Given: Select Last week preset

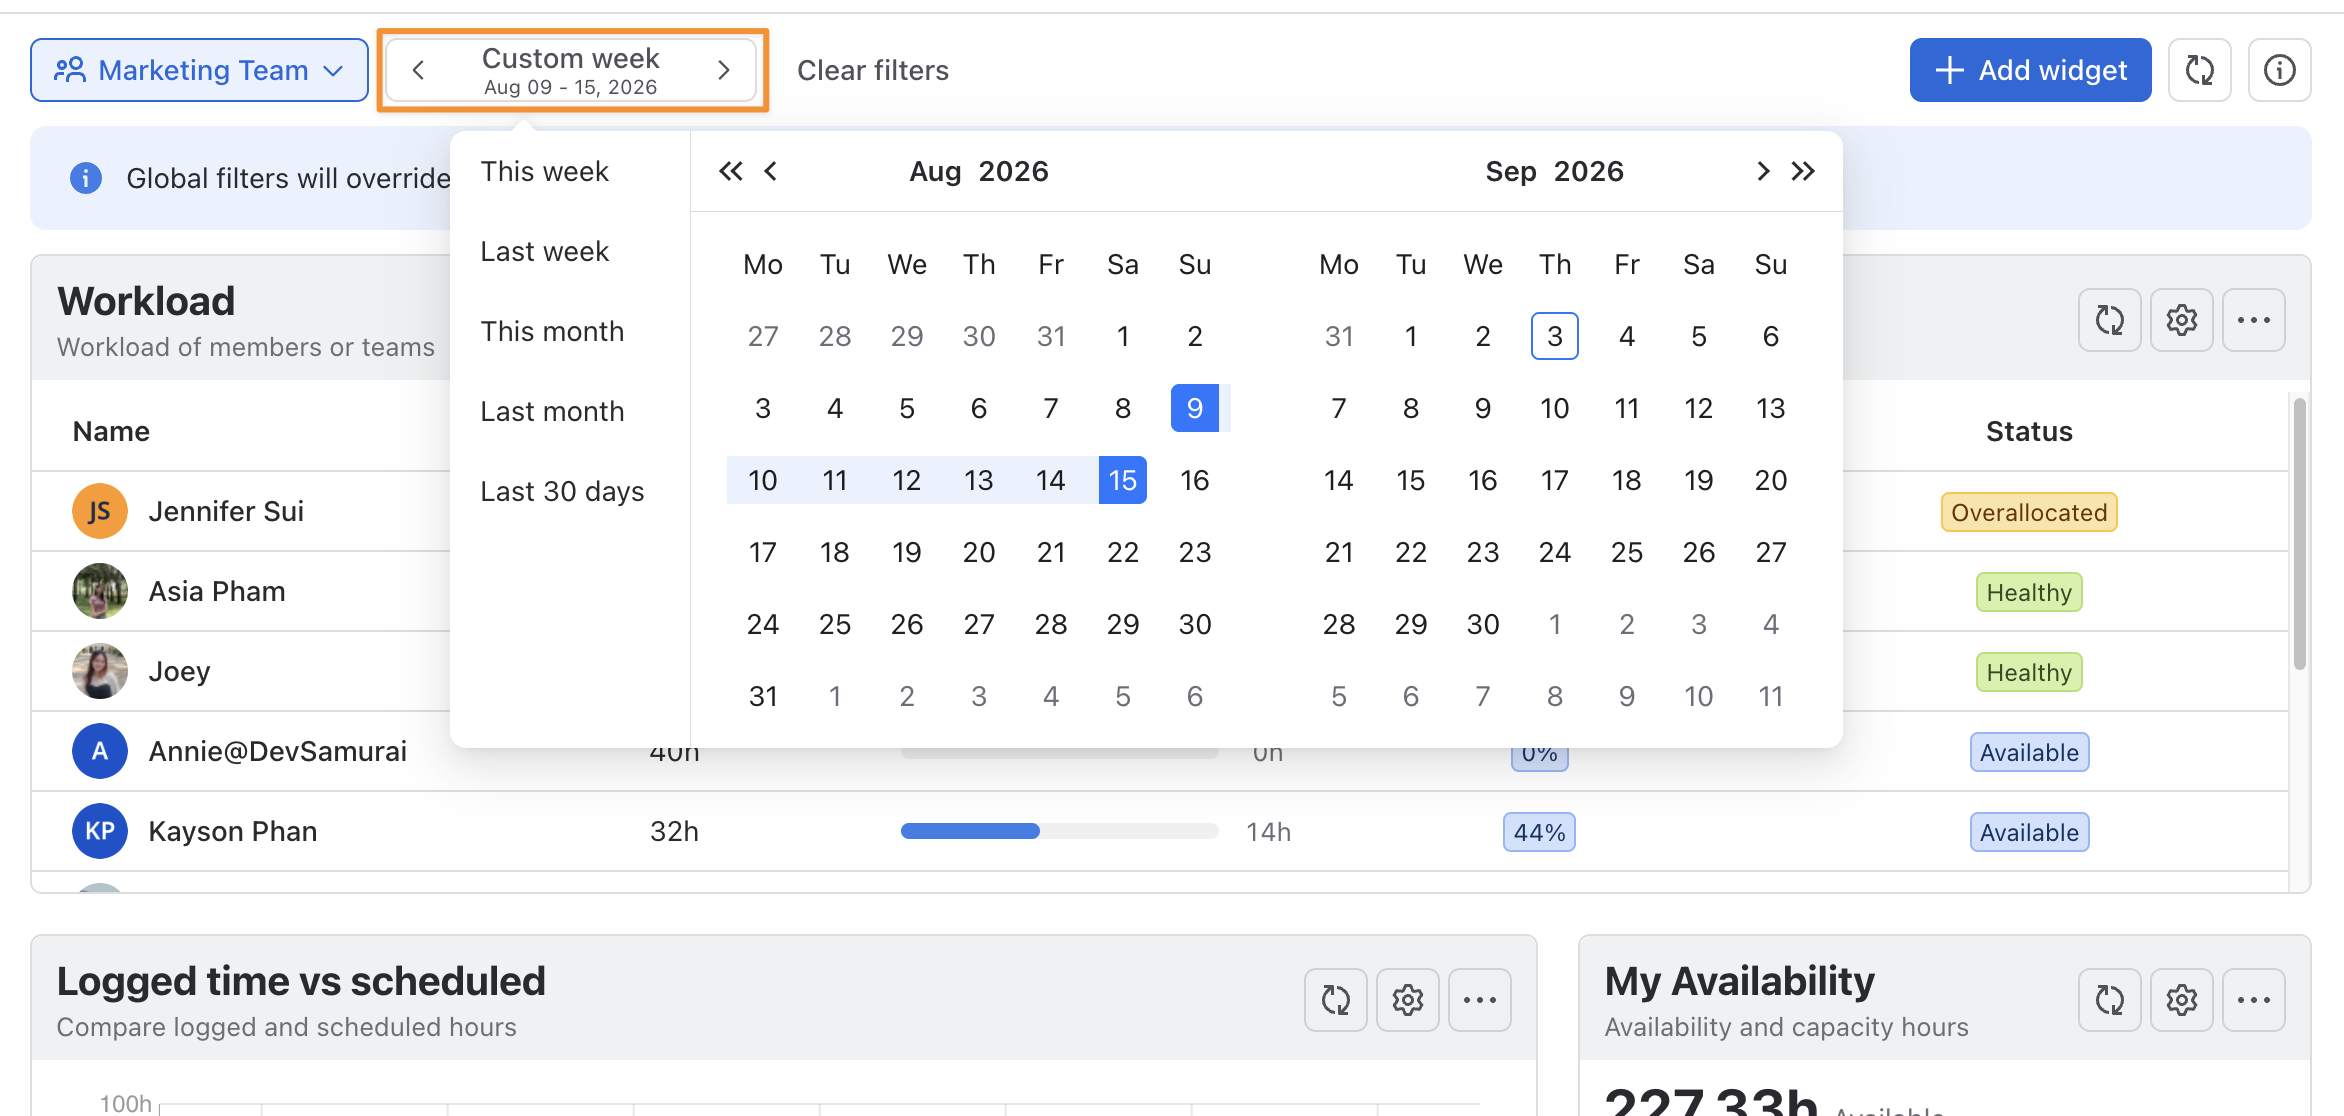Looking at the screenshot, I should pyautogui.click(x=544, y=251).
